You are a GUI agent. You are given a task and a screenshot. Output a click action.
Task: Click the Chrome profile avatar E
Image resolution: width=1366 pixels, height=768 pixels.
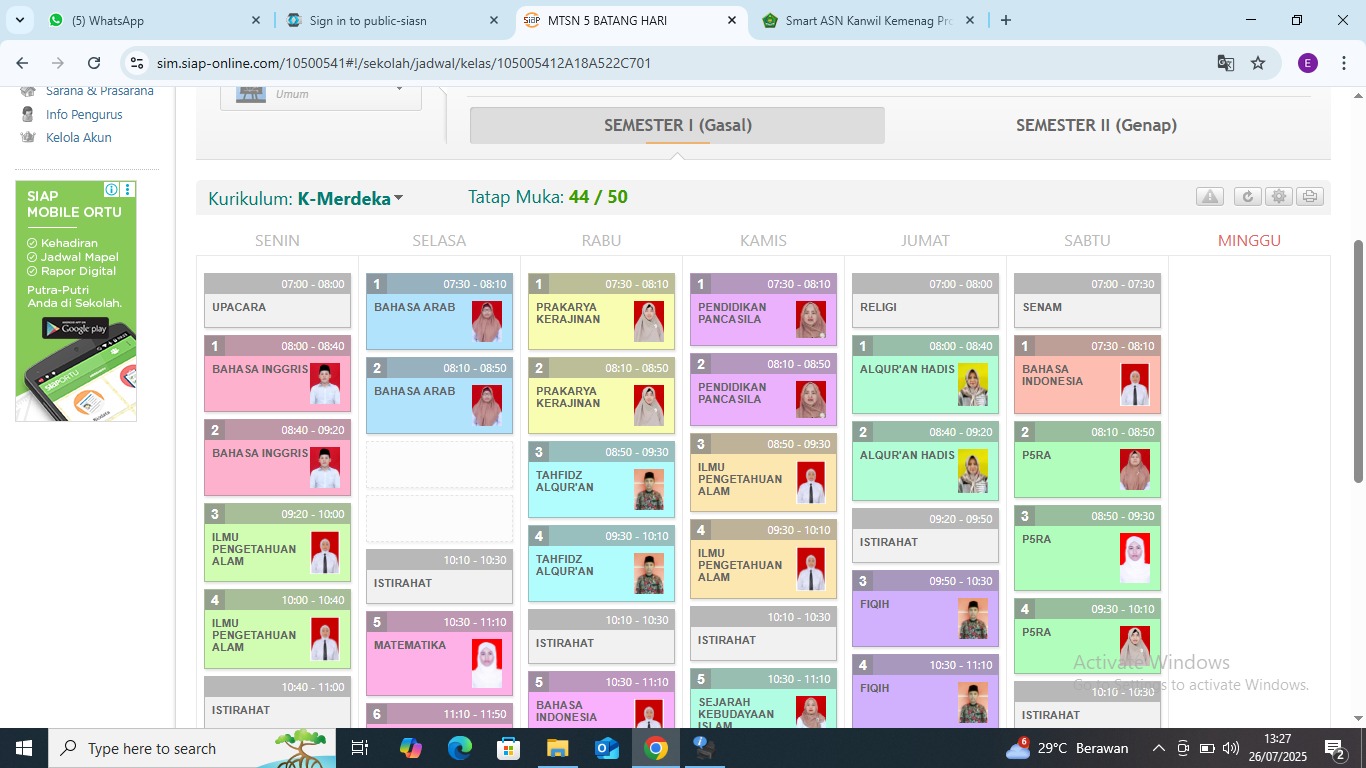point(1306,62)
